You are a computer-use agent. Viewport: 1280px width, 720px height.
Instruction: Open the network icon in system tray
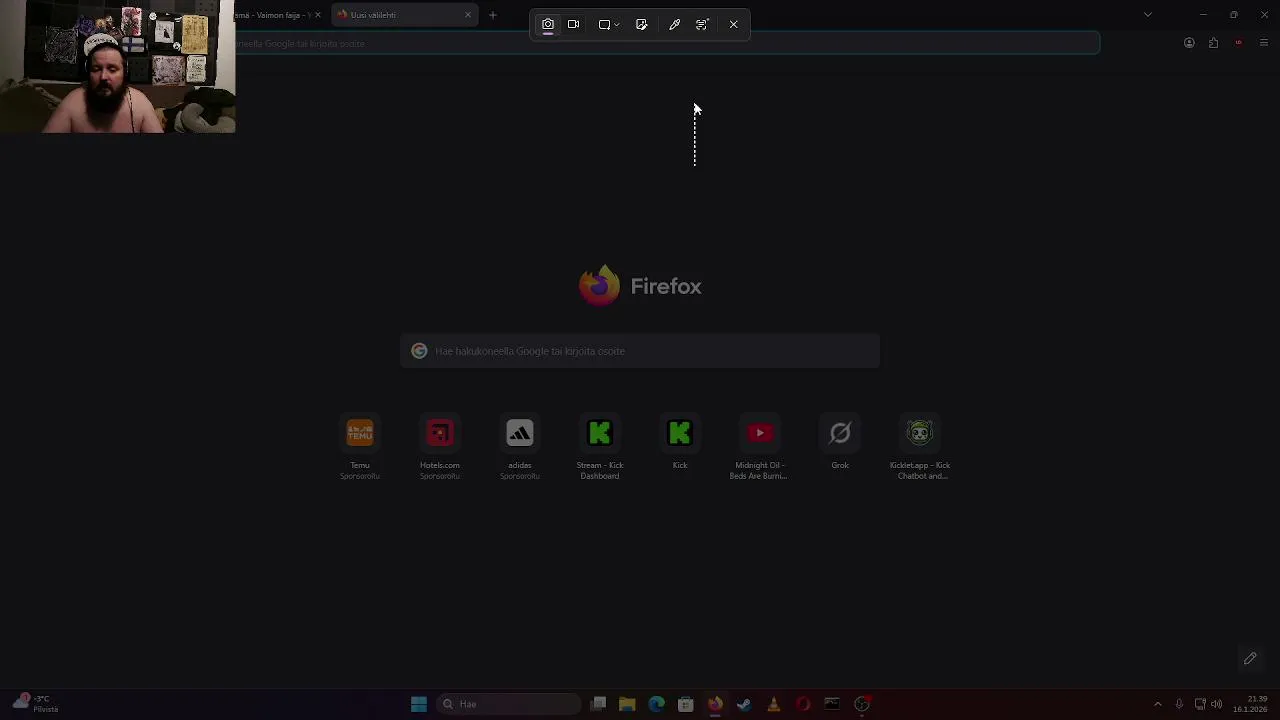tap(1200, 704)
